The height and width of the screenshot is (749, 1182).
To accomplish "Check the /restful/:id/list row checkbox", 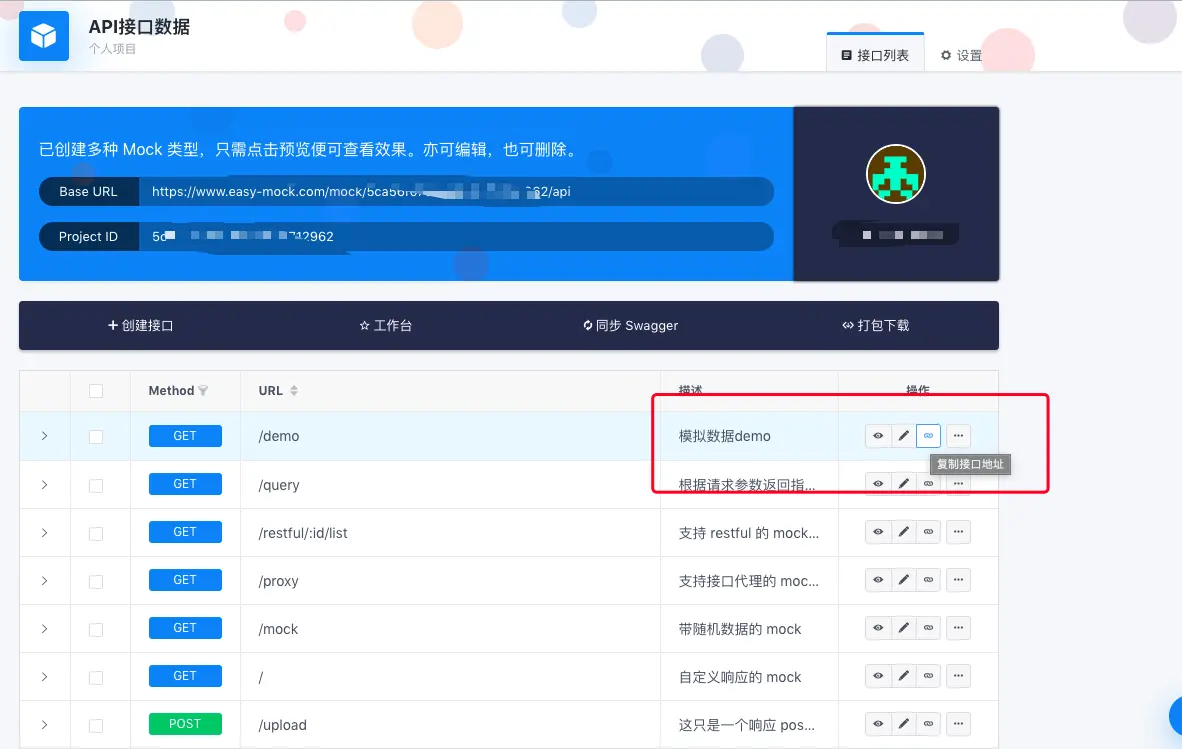I will pos(96,533).
